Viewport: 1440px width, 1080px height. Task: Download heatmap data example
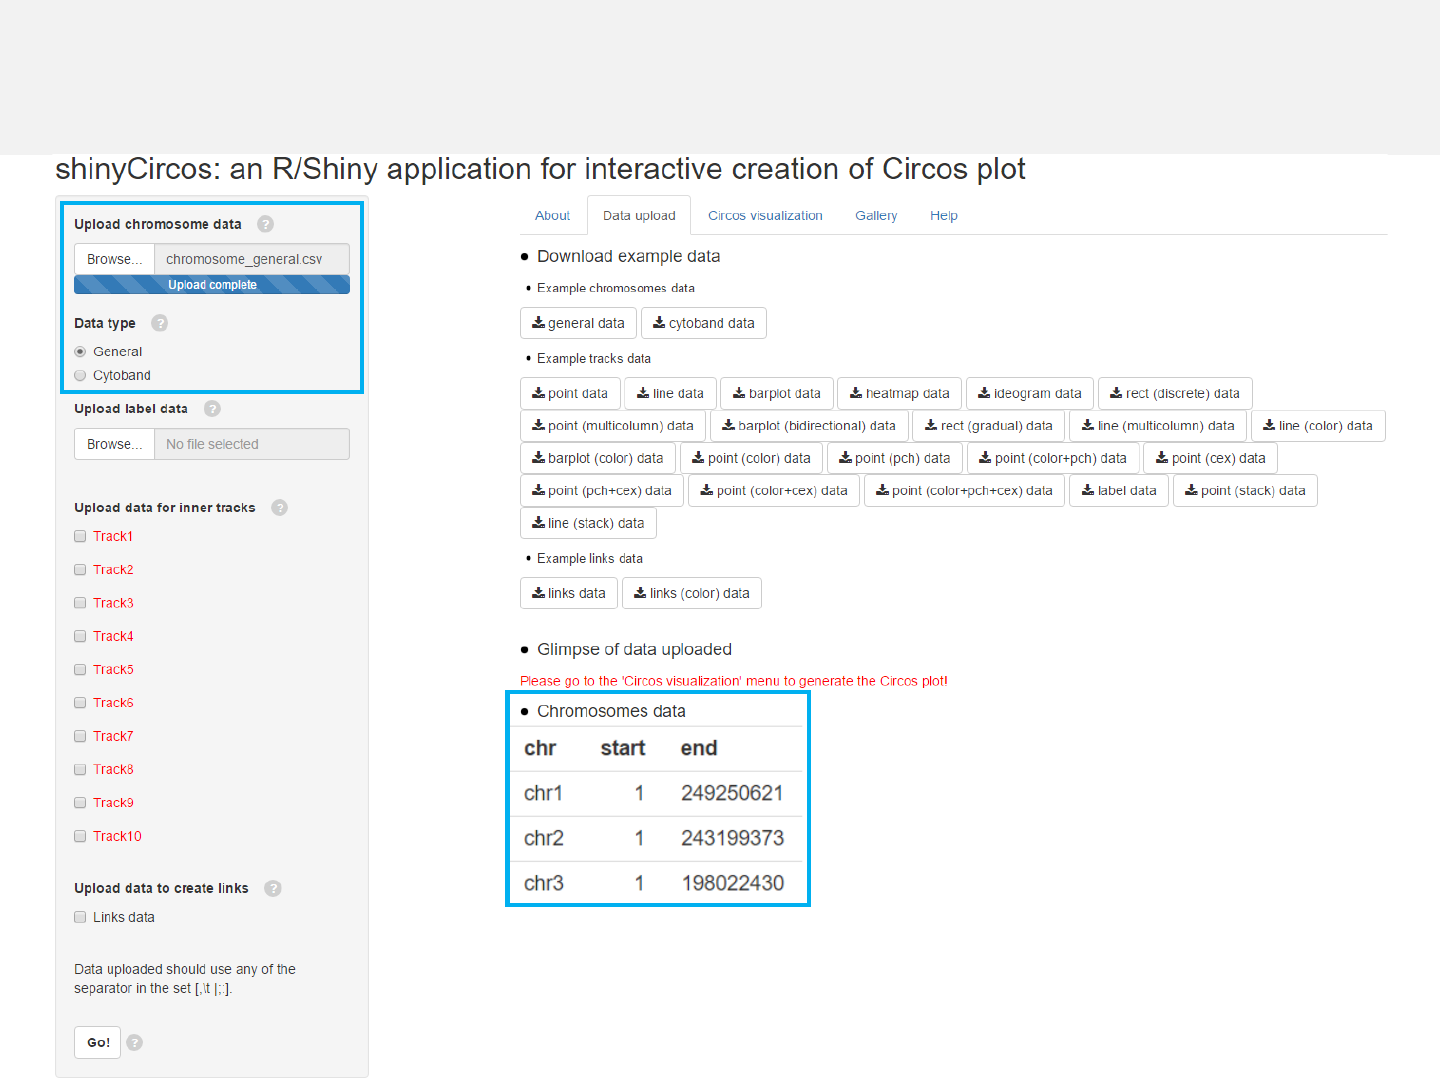click(x=900, y=393)
